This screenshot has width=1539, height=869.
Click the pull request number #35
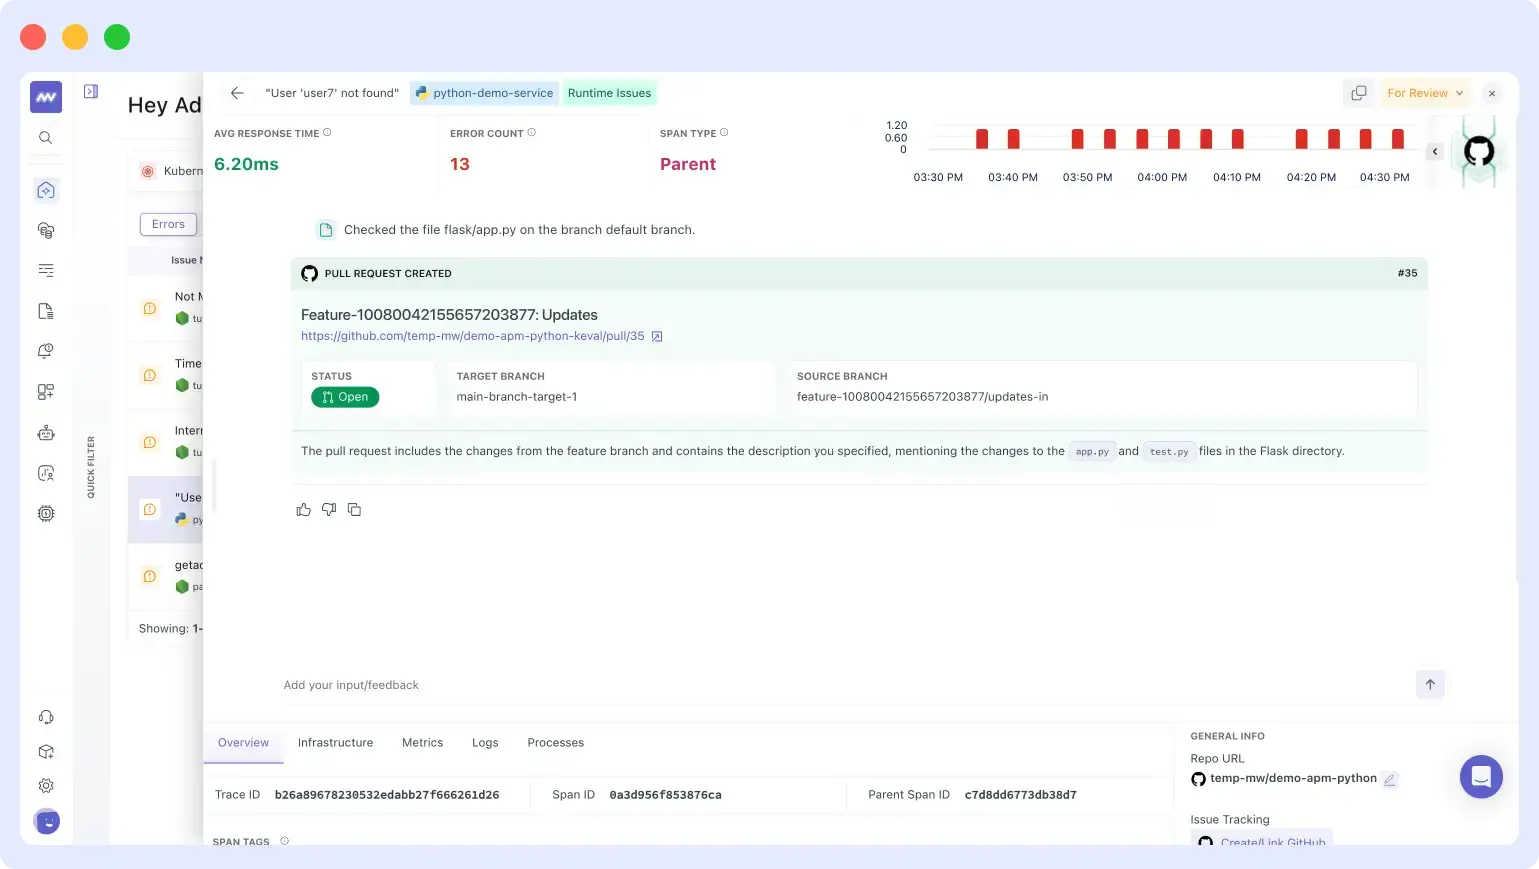click(x=1407, y=273)
